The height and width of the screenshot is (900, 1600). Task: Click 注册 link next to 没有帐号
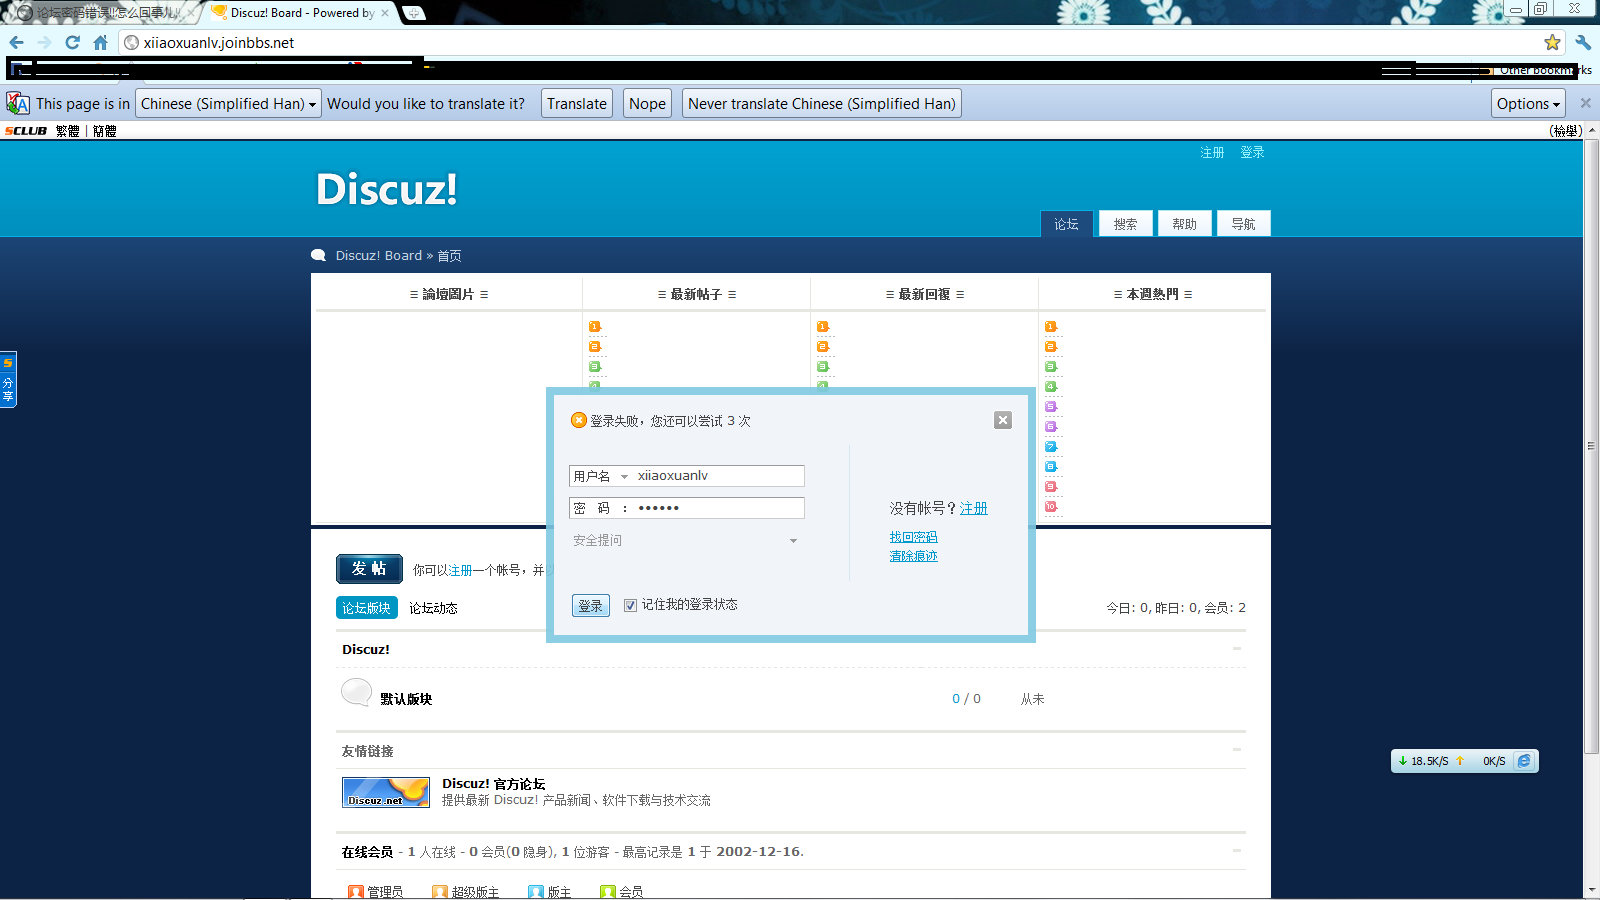tap(973, 508)
